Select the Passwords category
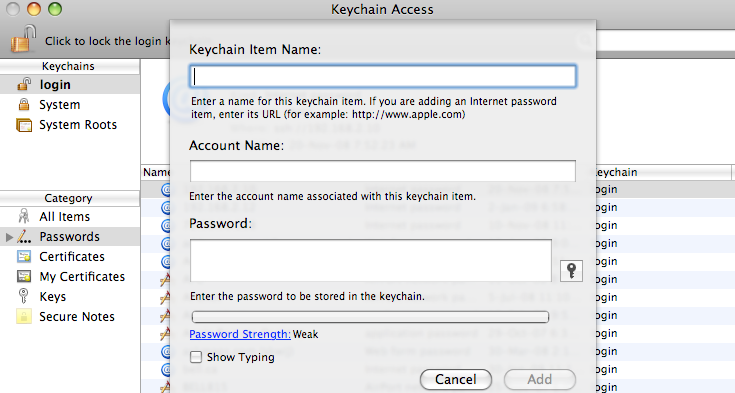Image resolution: width=735 pixels, height=393 pixels. point(69,237)
